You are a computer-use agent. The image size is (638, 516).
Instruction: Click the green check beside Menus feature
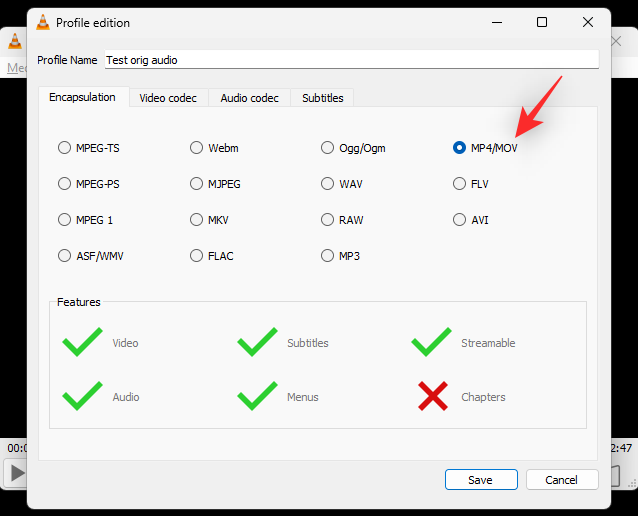(257, 396)
